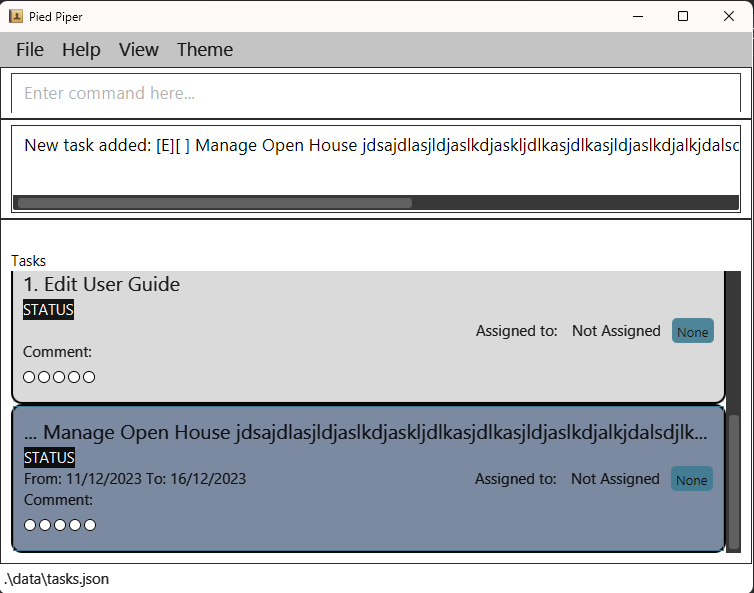Click 'Not Assigned' on Edit User Guide task

point(616,331)
